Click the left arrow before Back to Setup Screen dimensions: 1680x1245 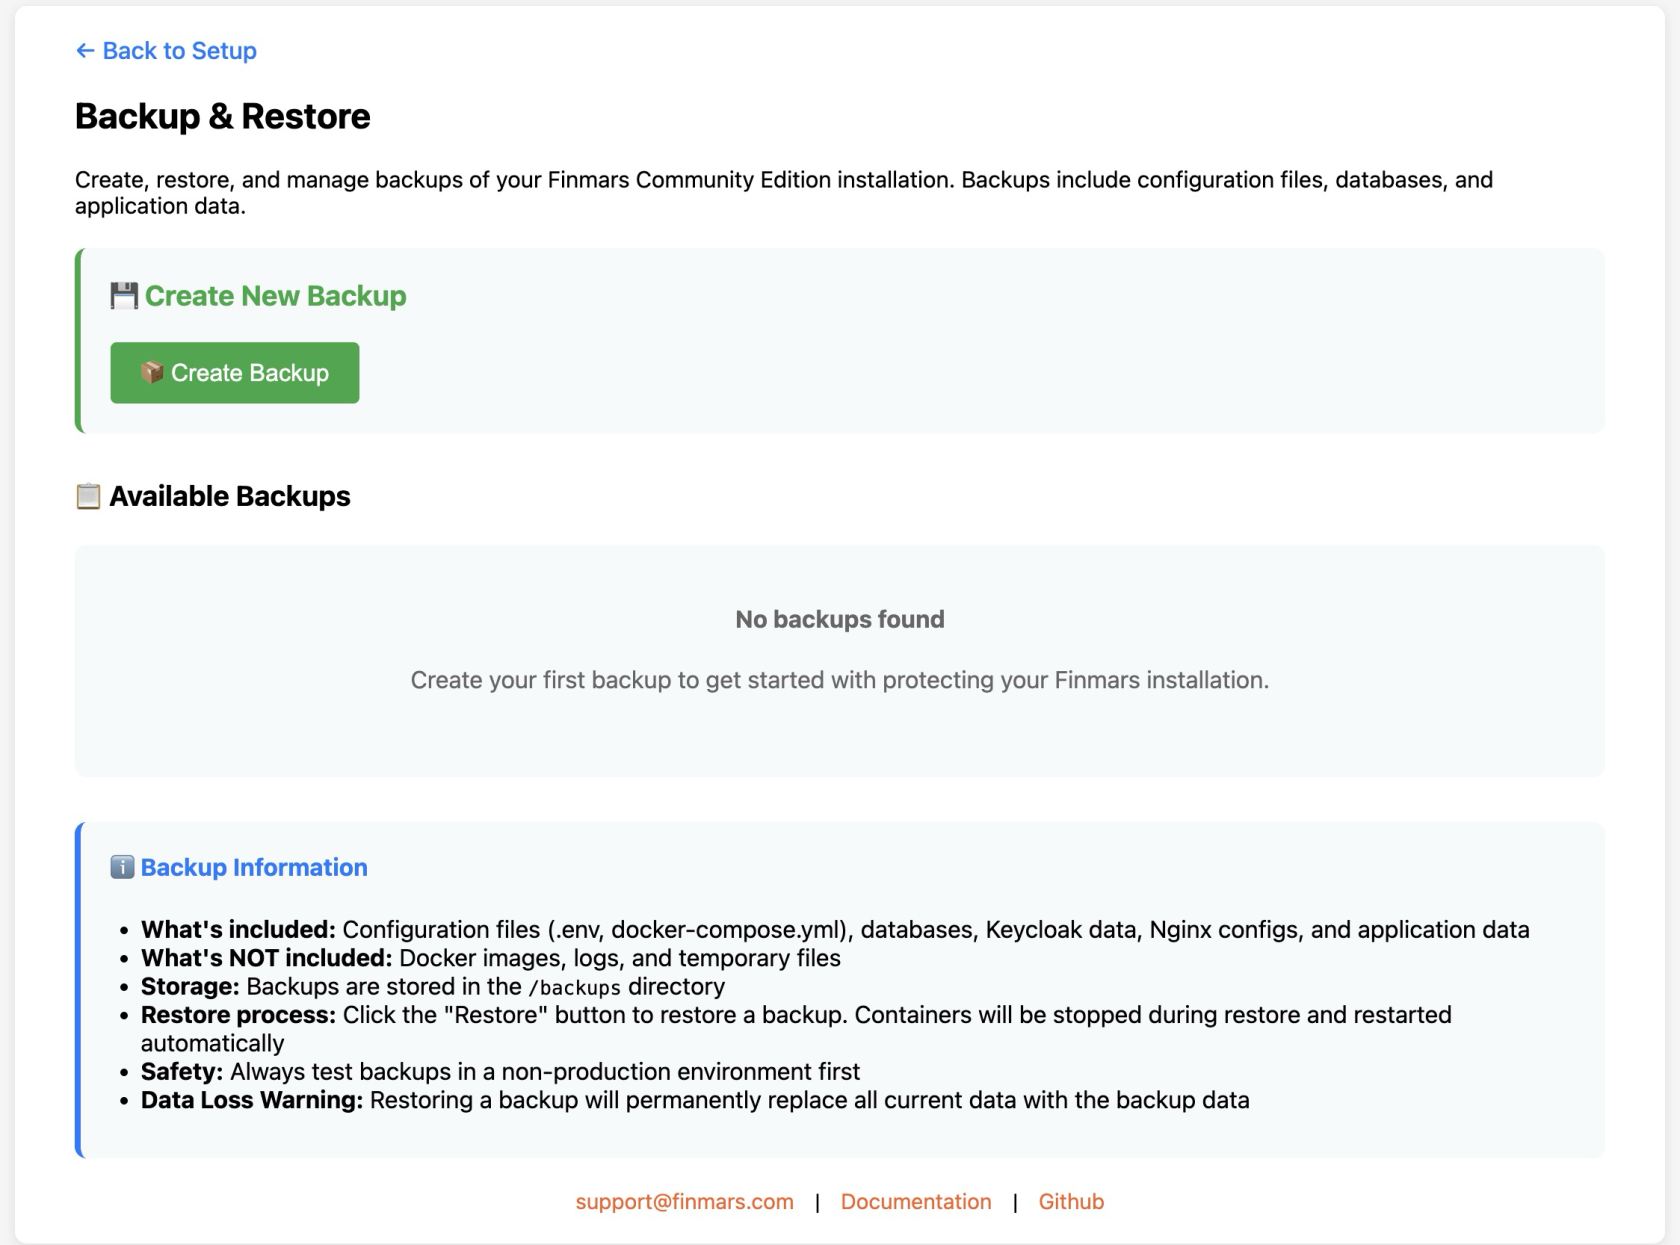(85, 51)
